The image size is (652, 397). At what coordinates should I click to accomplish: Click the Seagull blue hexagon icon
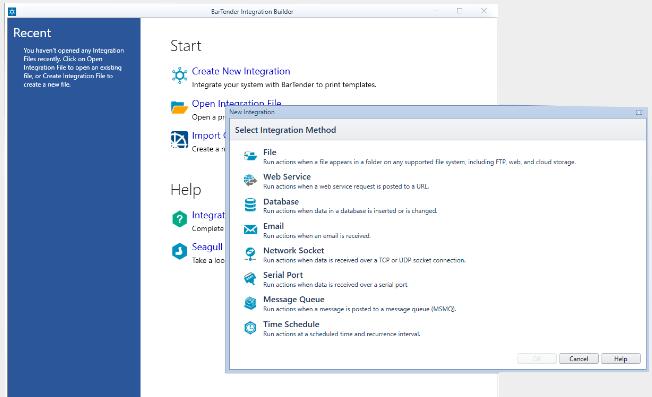click(179, 251)
